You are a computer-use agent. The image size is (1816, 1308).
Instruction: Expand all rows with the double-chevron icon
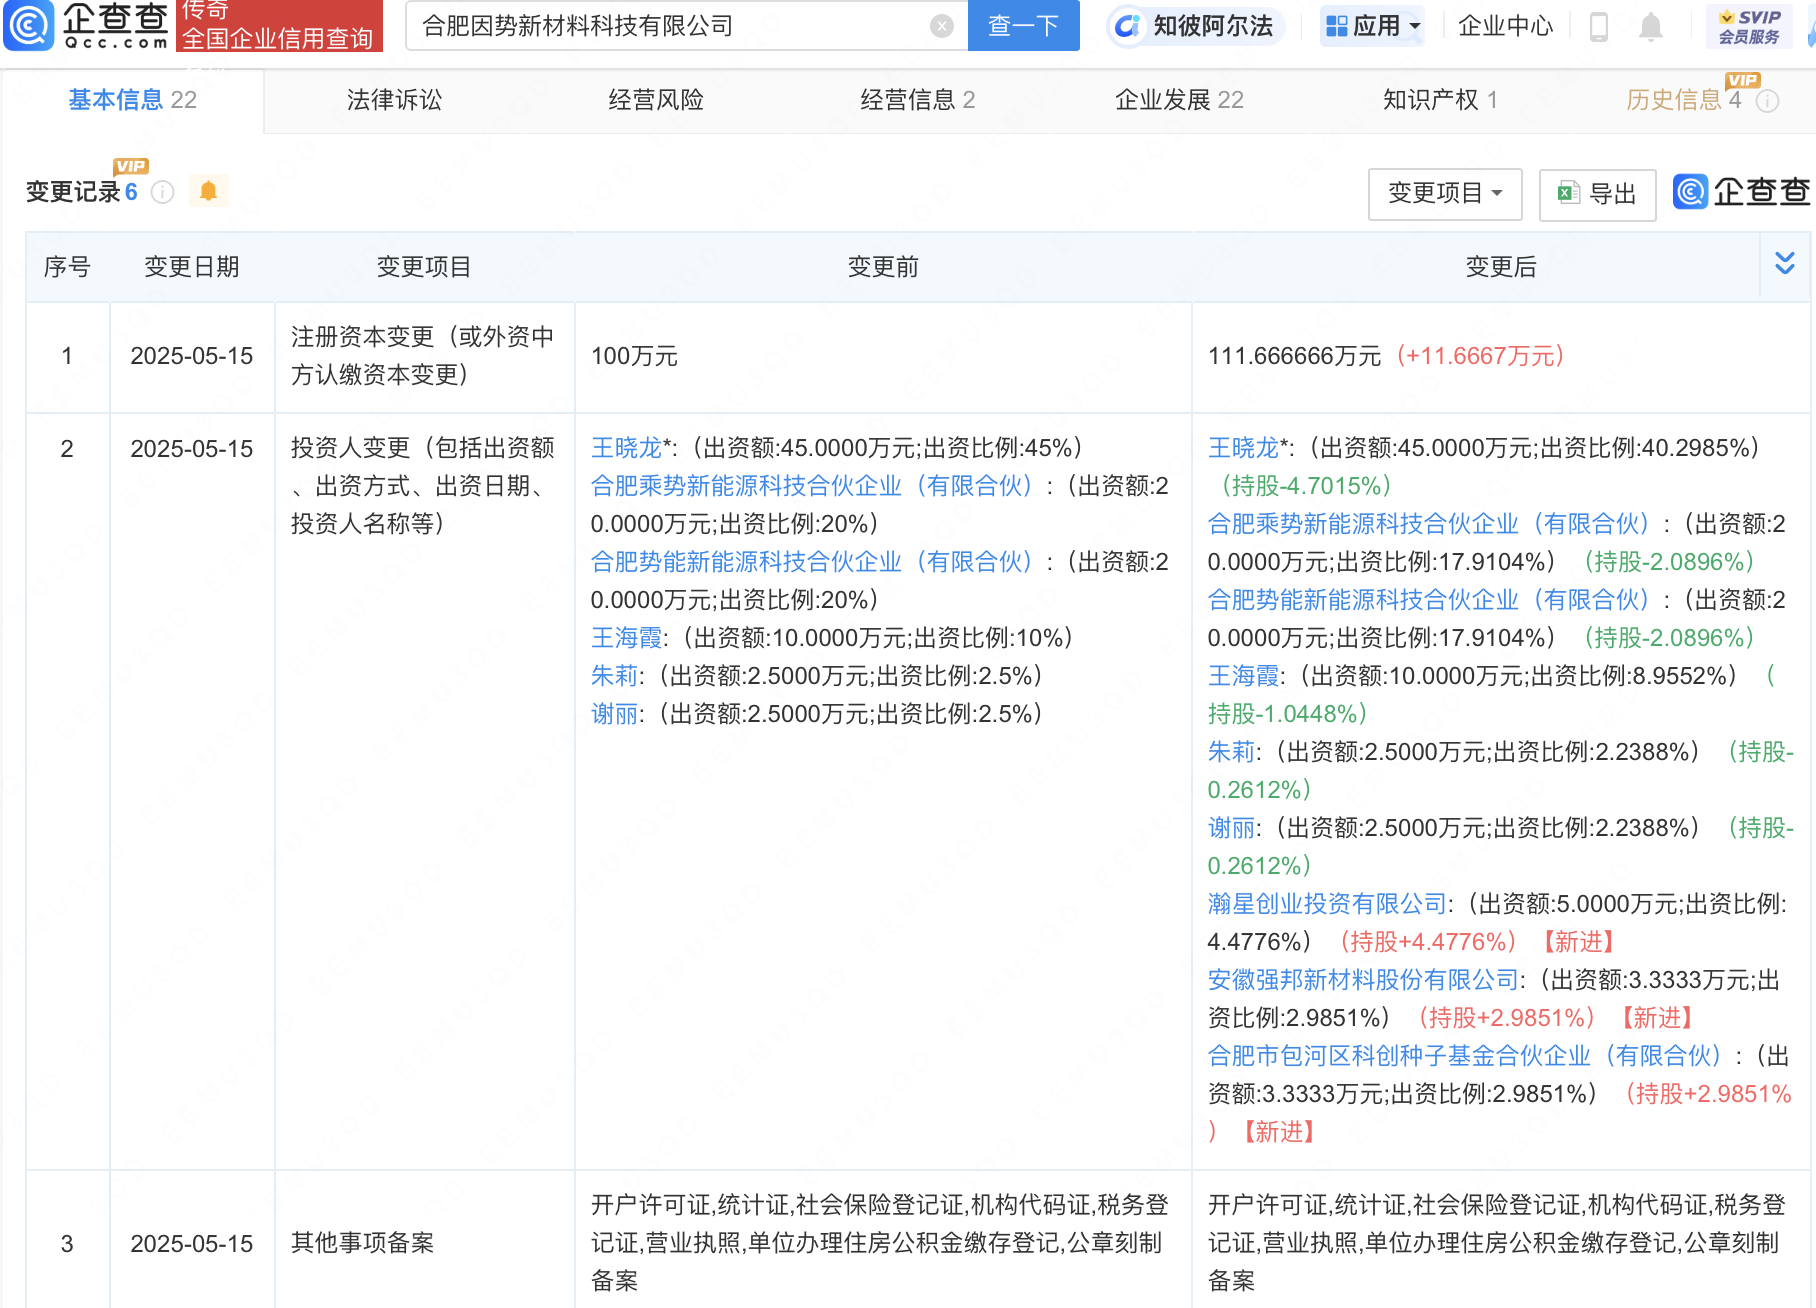coord(1785,265)
